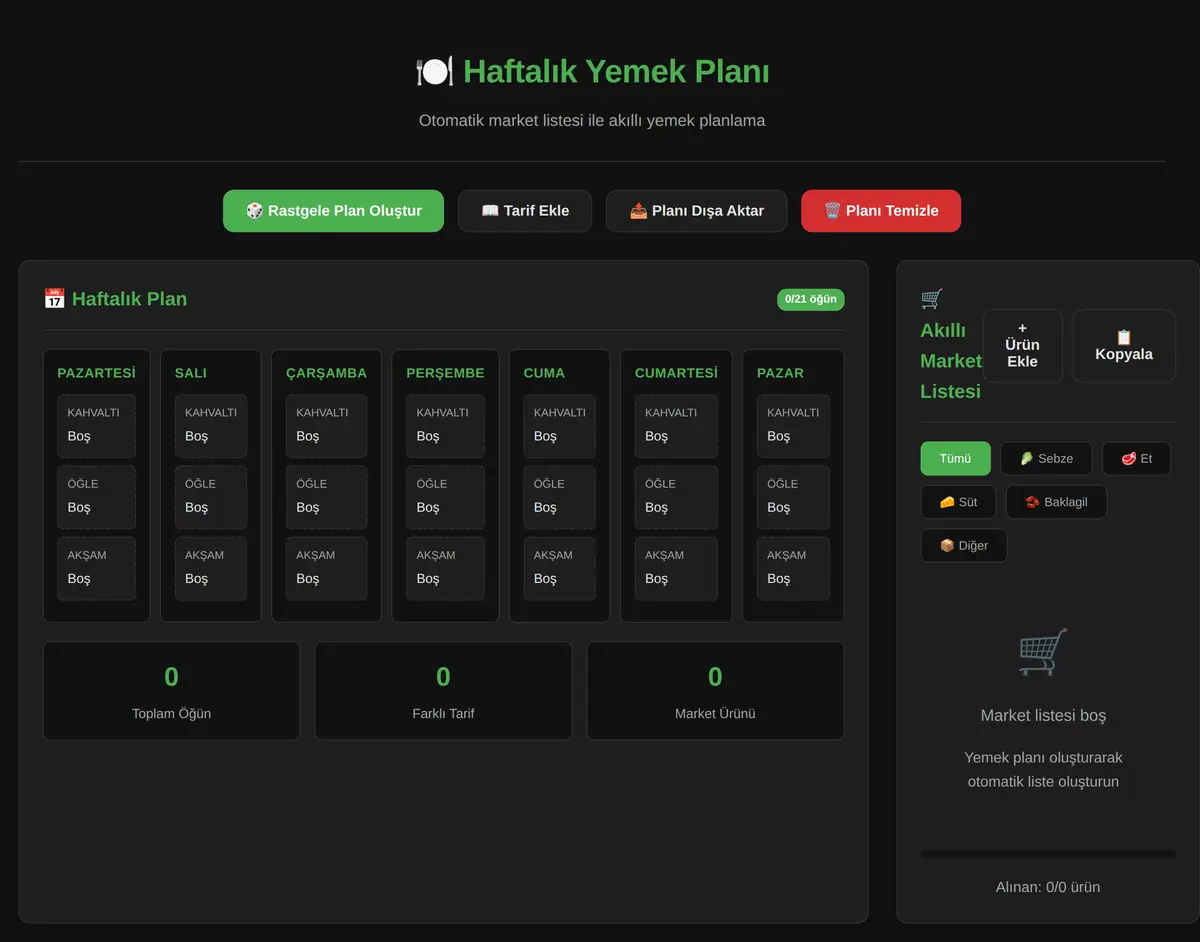Click the Market listesi boş message
Viewport: 1200px width, 942px height.
tap(1043, 715)
